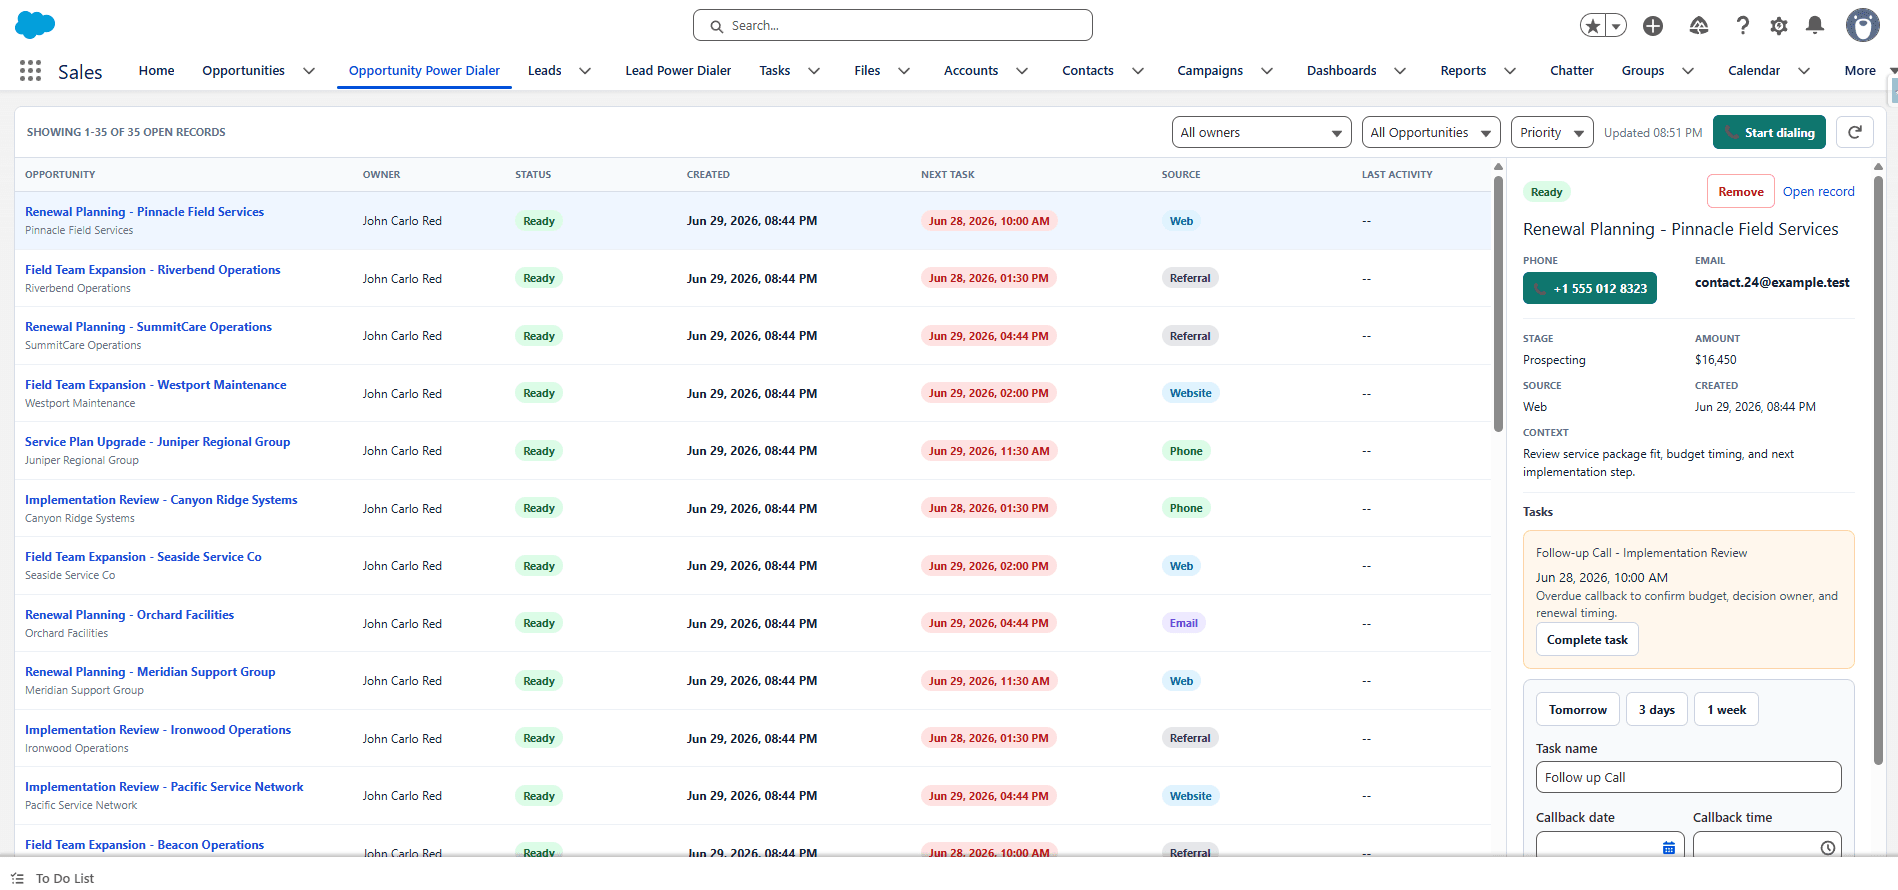The width and height of the screenshot is (1898, 890).
Task: Open Implementation Review - Ironwood Operations link
Action: [158, 729]
